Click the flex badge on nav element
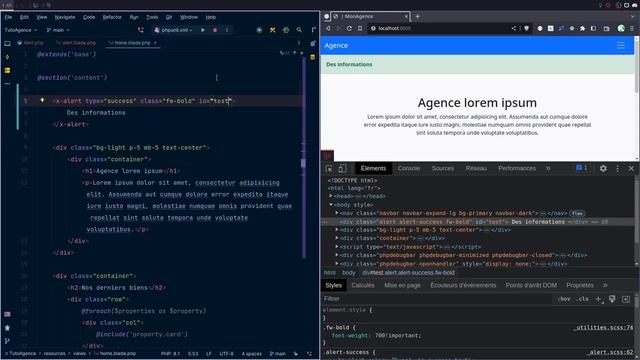 [x=577, y=213]
